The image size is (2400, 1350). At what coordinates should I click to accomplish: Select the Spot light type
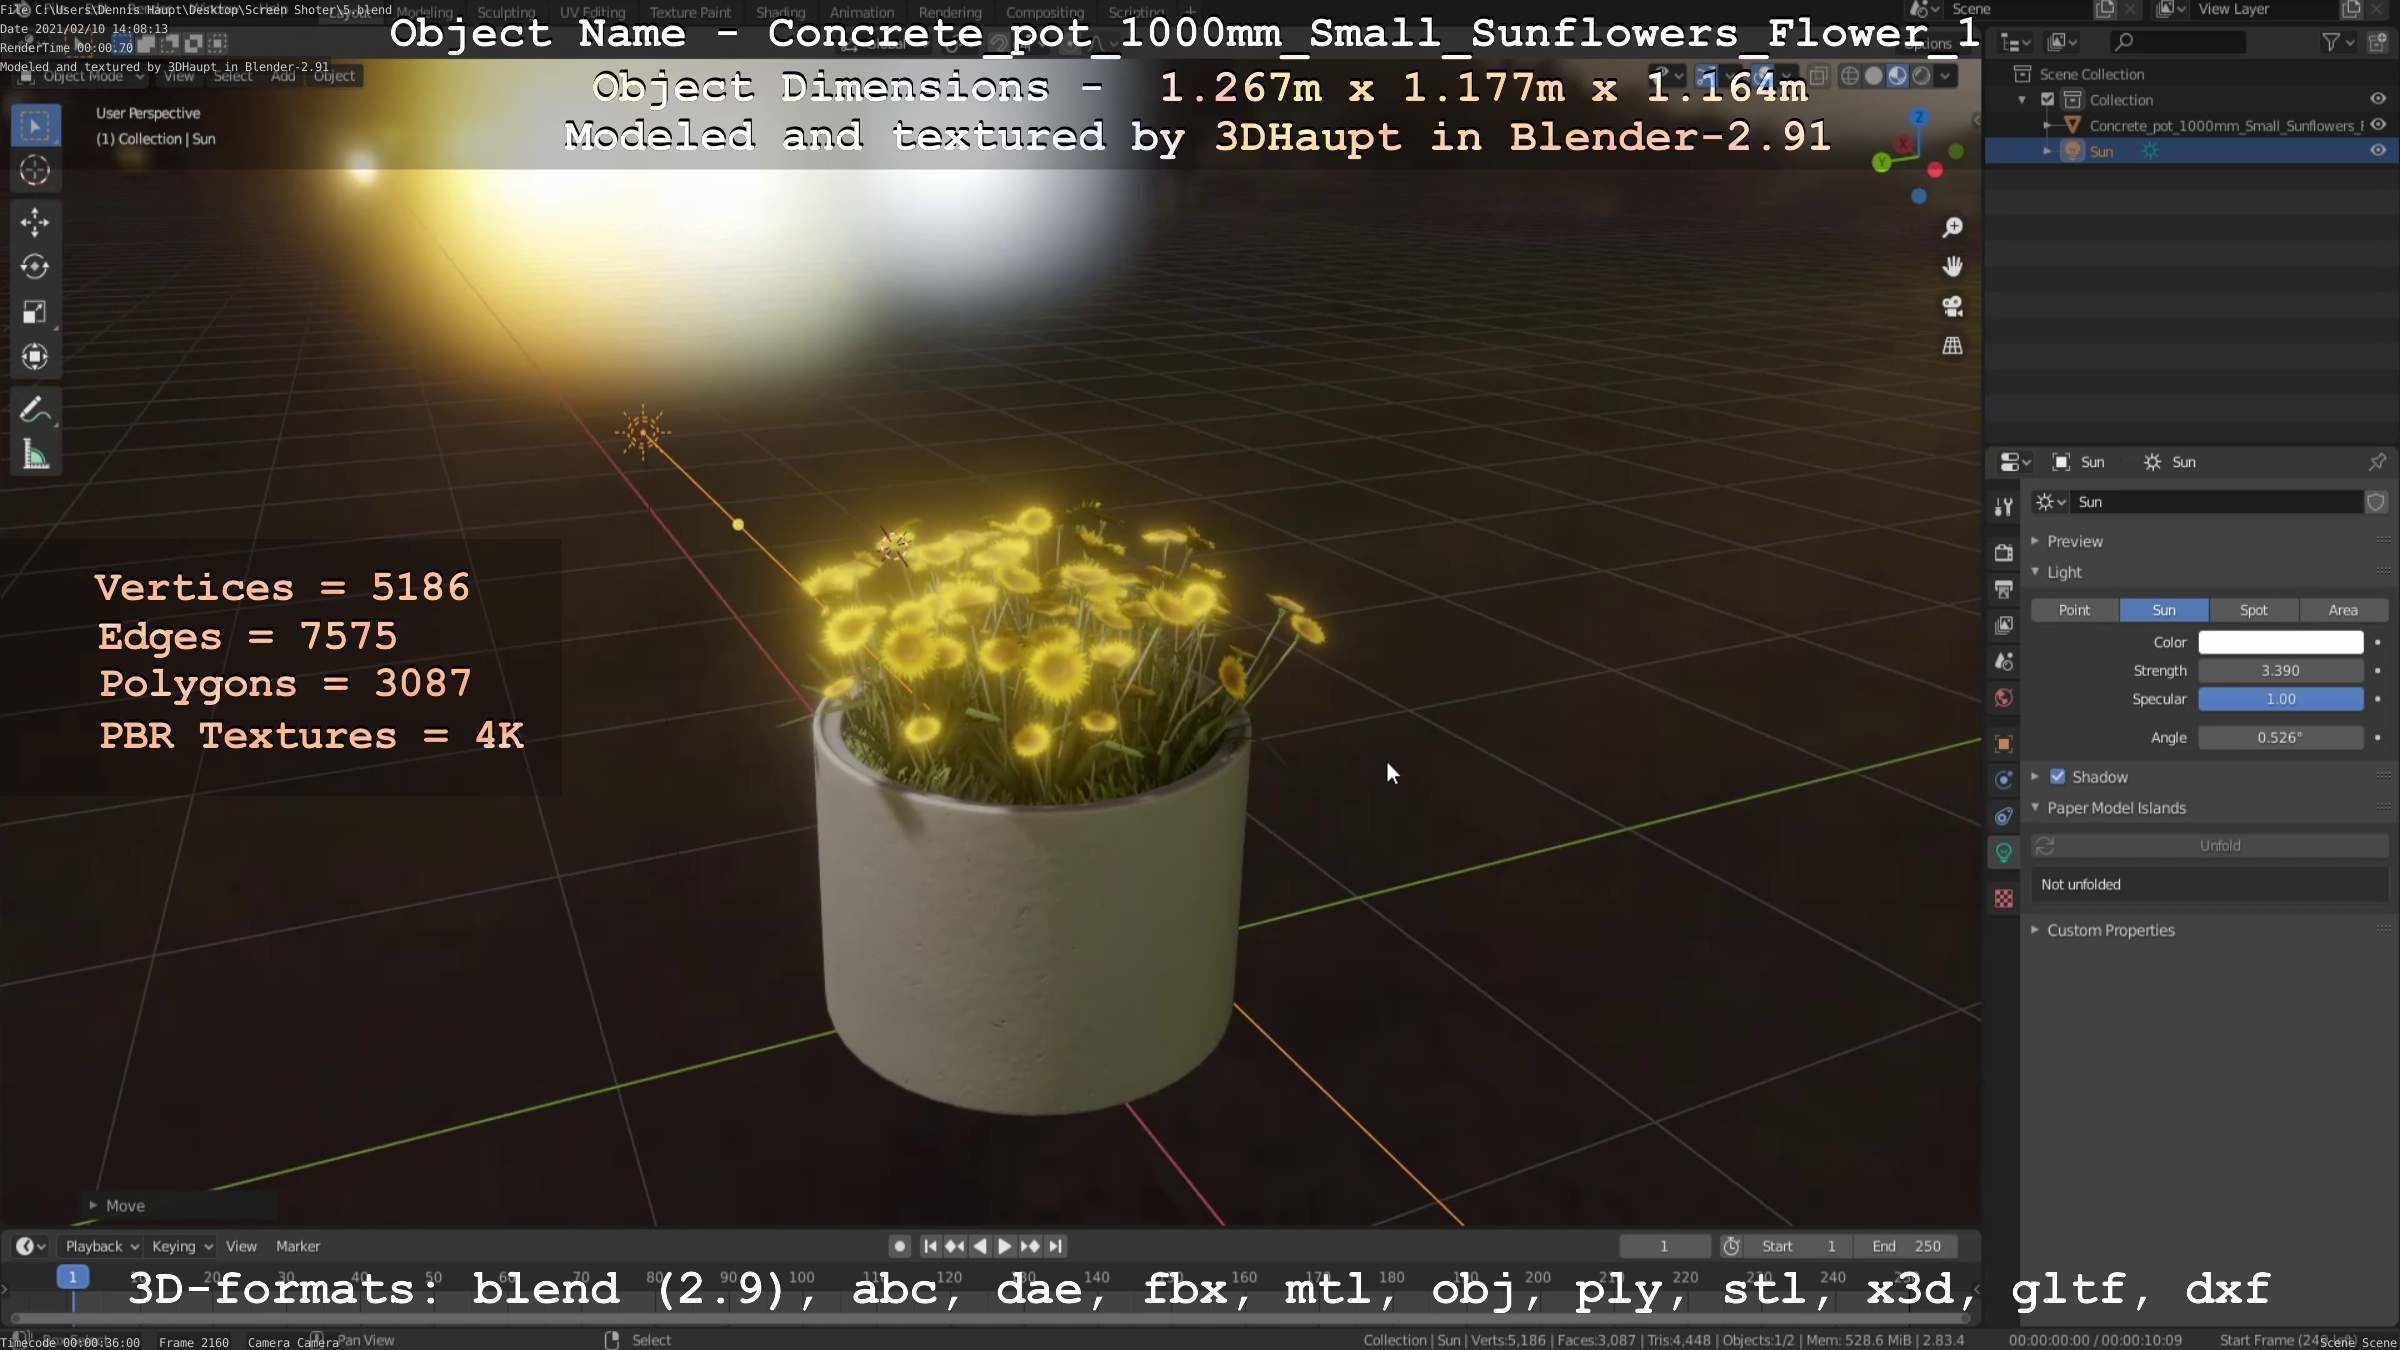click(x=2253, y=610)
